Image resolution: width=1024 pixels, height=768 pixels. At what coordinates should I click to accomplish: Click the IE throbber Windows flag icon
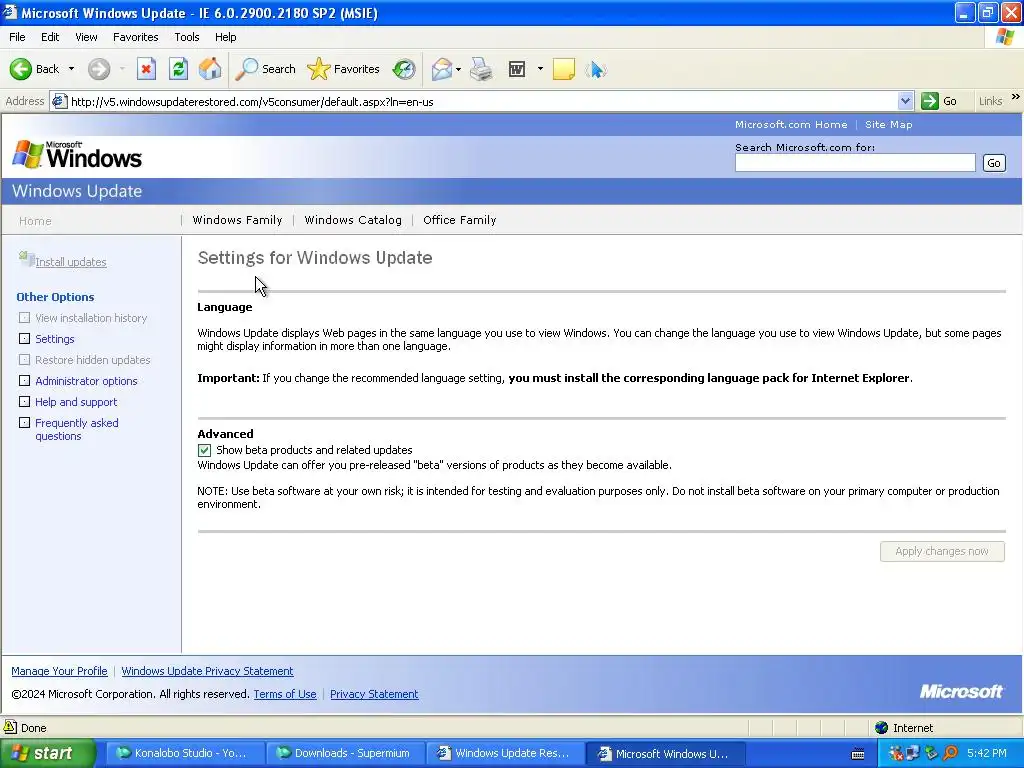coord(1005,37)
